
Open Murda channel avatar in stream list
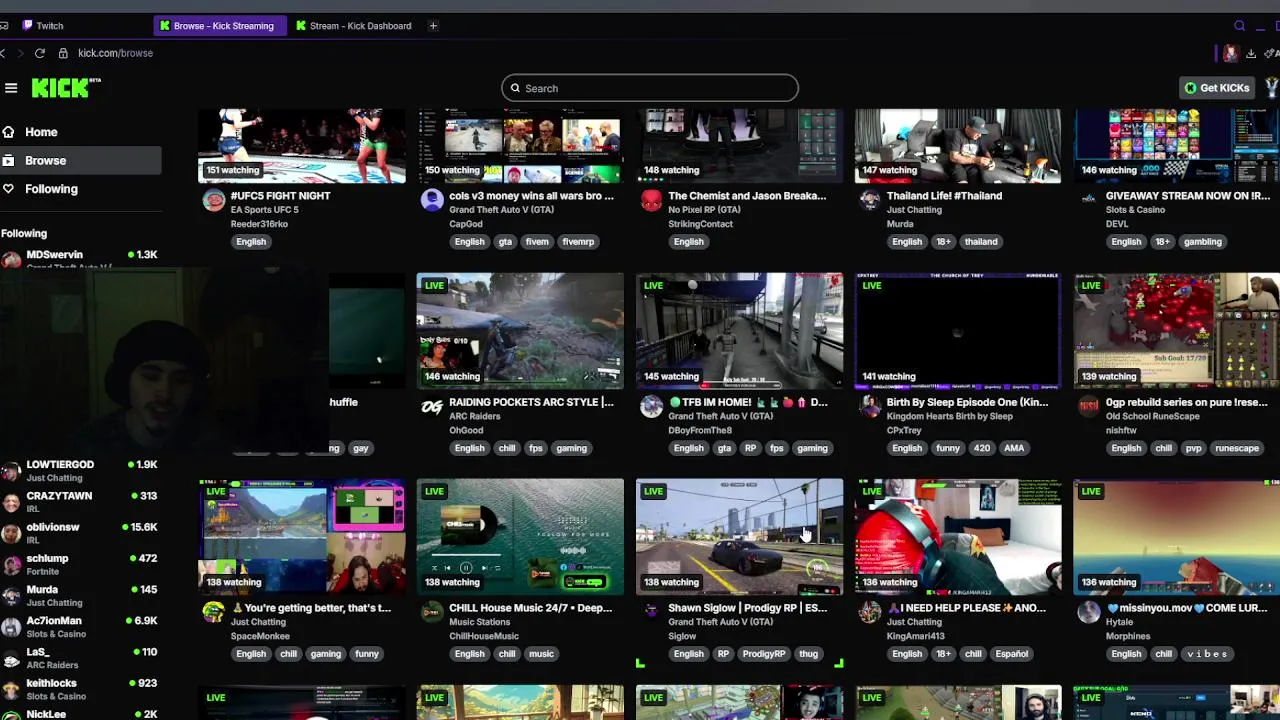coord(870,200)
